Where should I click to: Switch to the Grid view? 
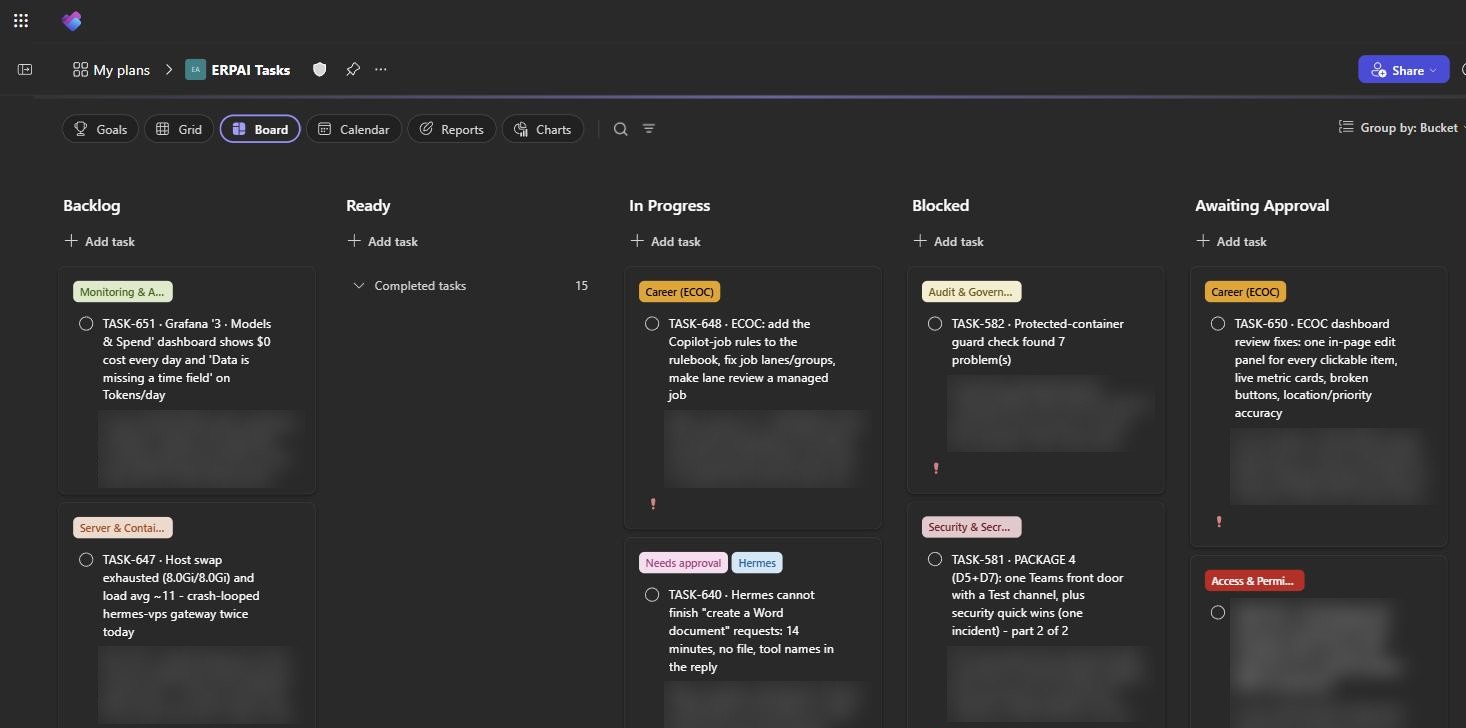179,129
